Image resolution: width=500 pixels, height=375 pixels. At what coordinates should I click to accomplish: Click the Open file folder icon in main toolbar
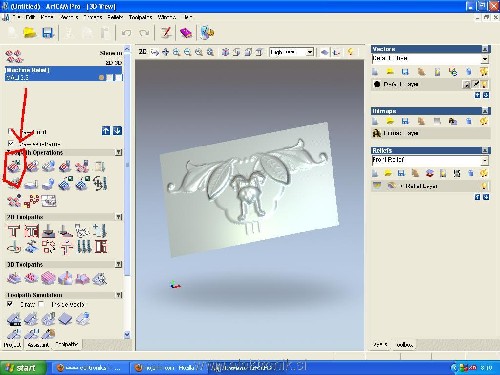tap(30, 32)
